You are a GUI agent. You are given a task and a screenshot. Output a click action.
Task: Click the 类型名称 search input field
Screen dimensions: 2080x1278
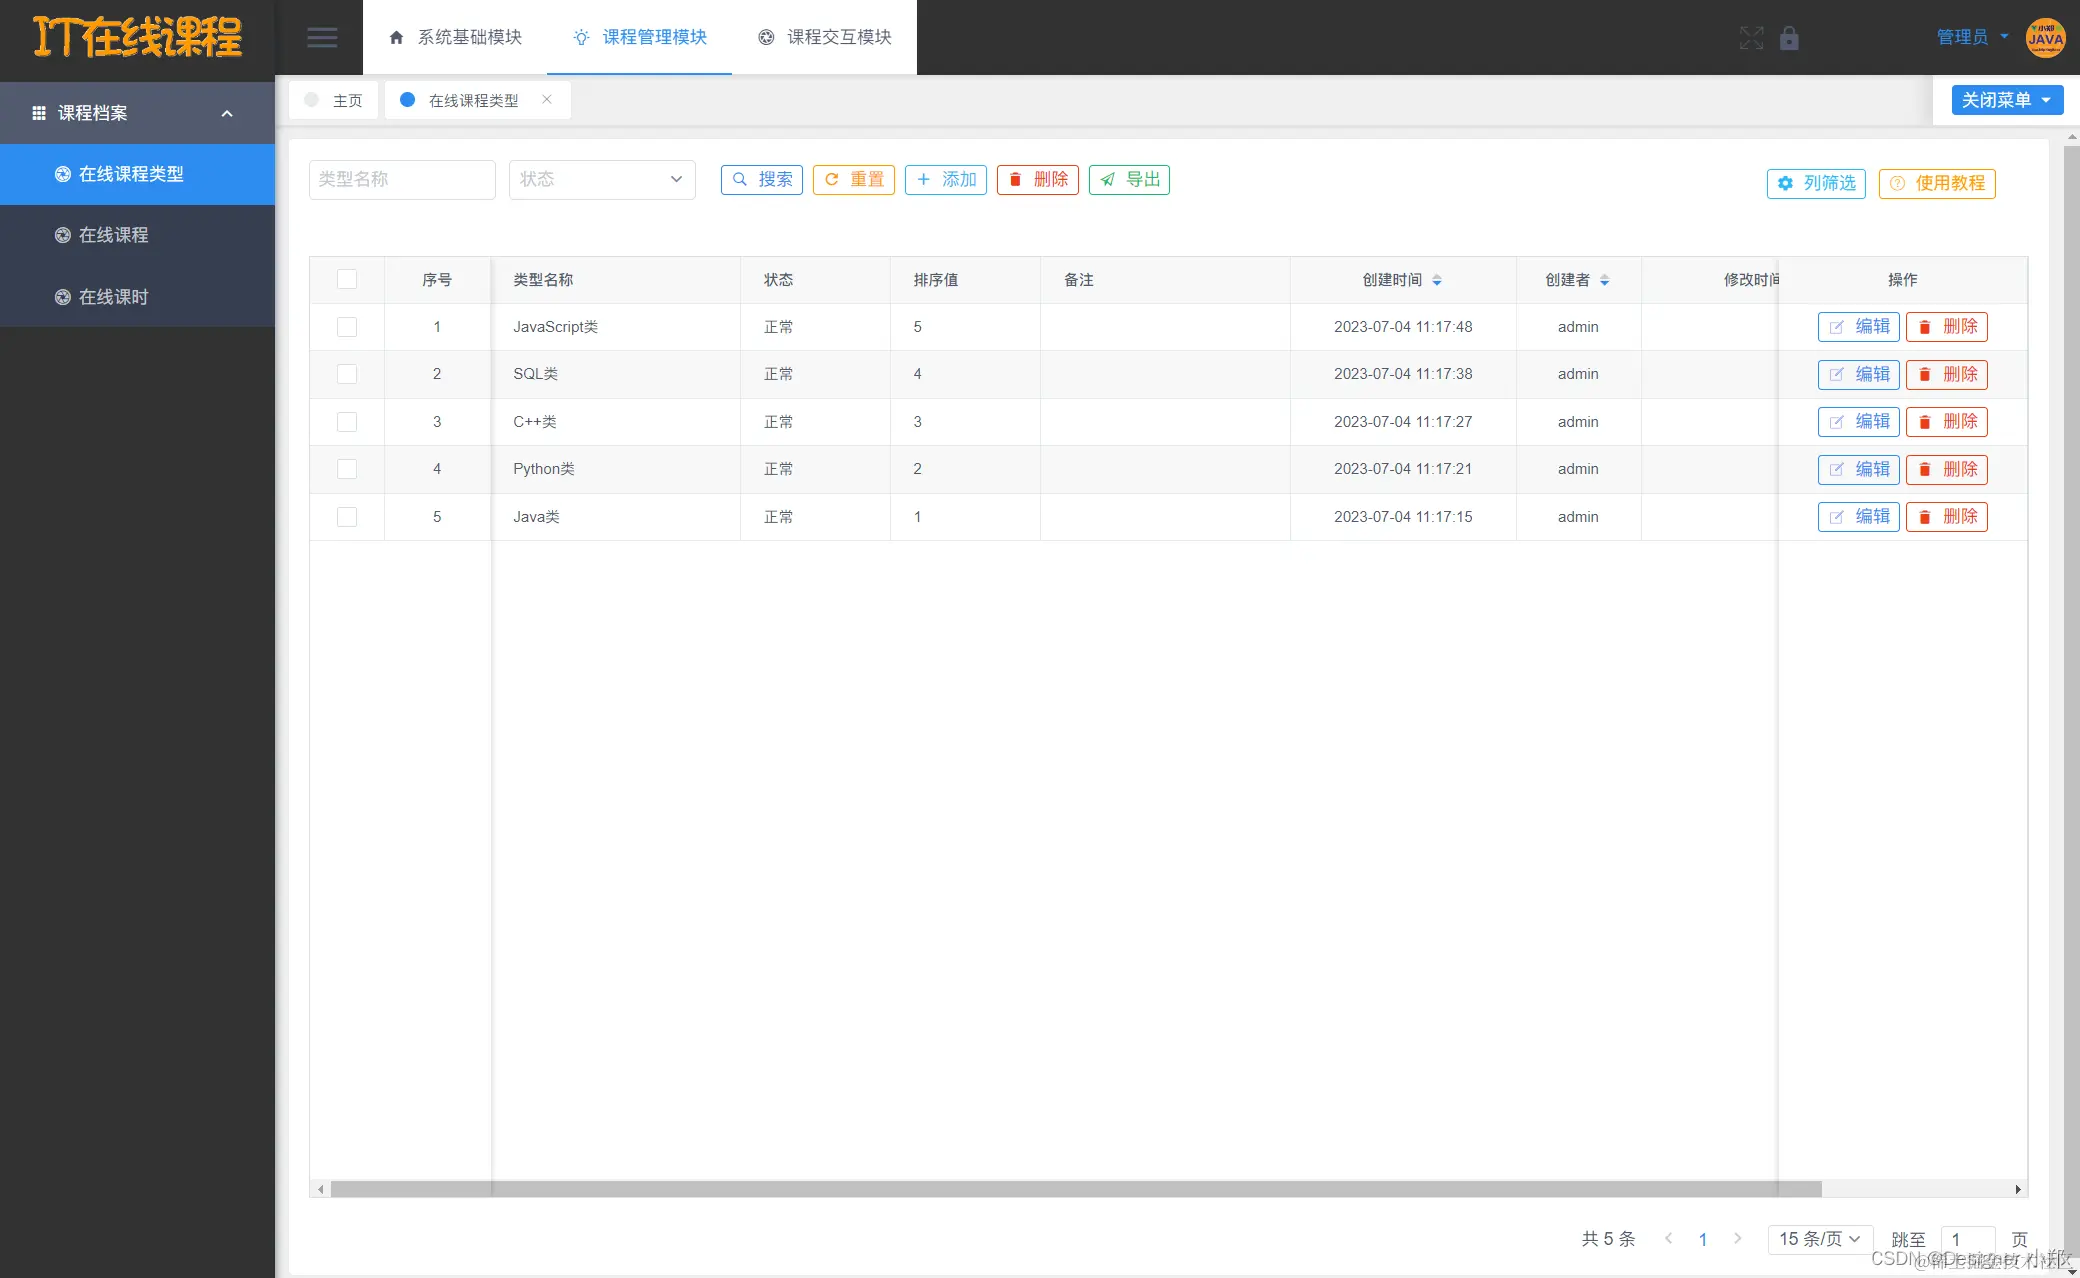pyautogui.click(x=401, y=179)
